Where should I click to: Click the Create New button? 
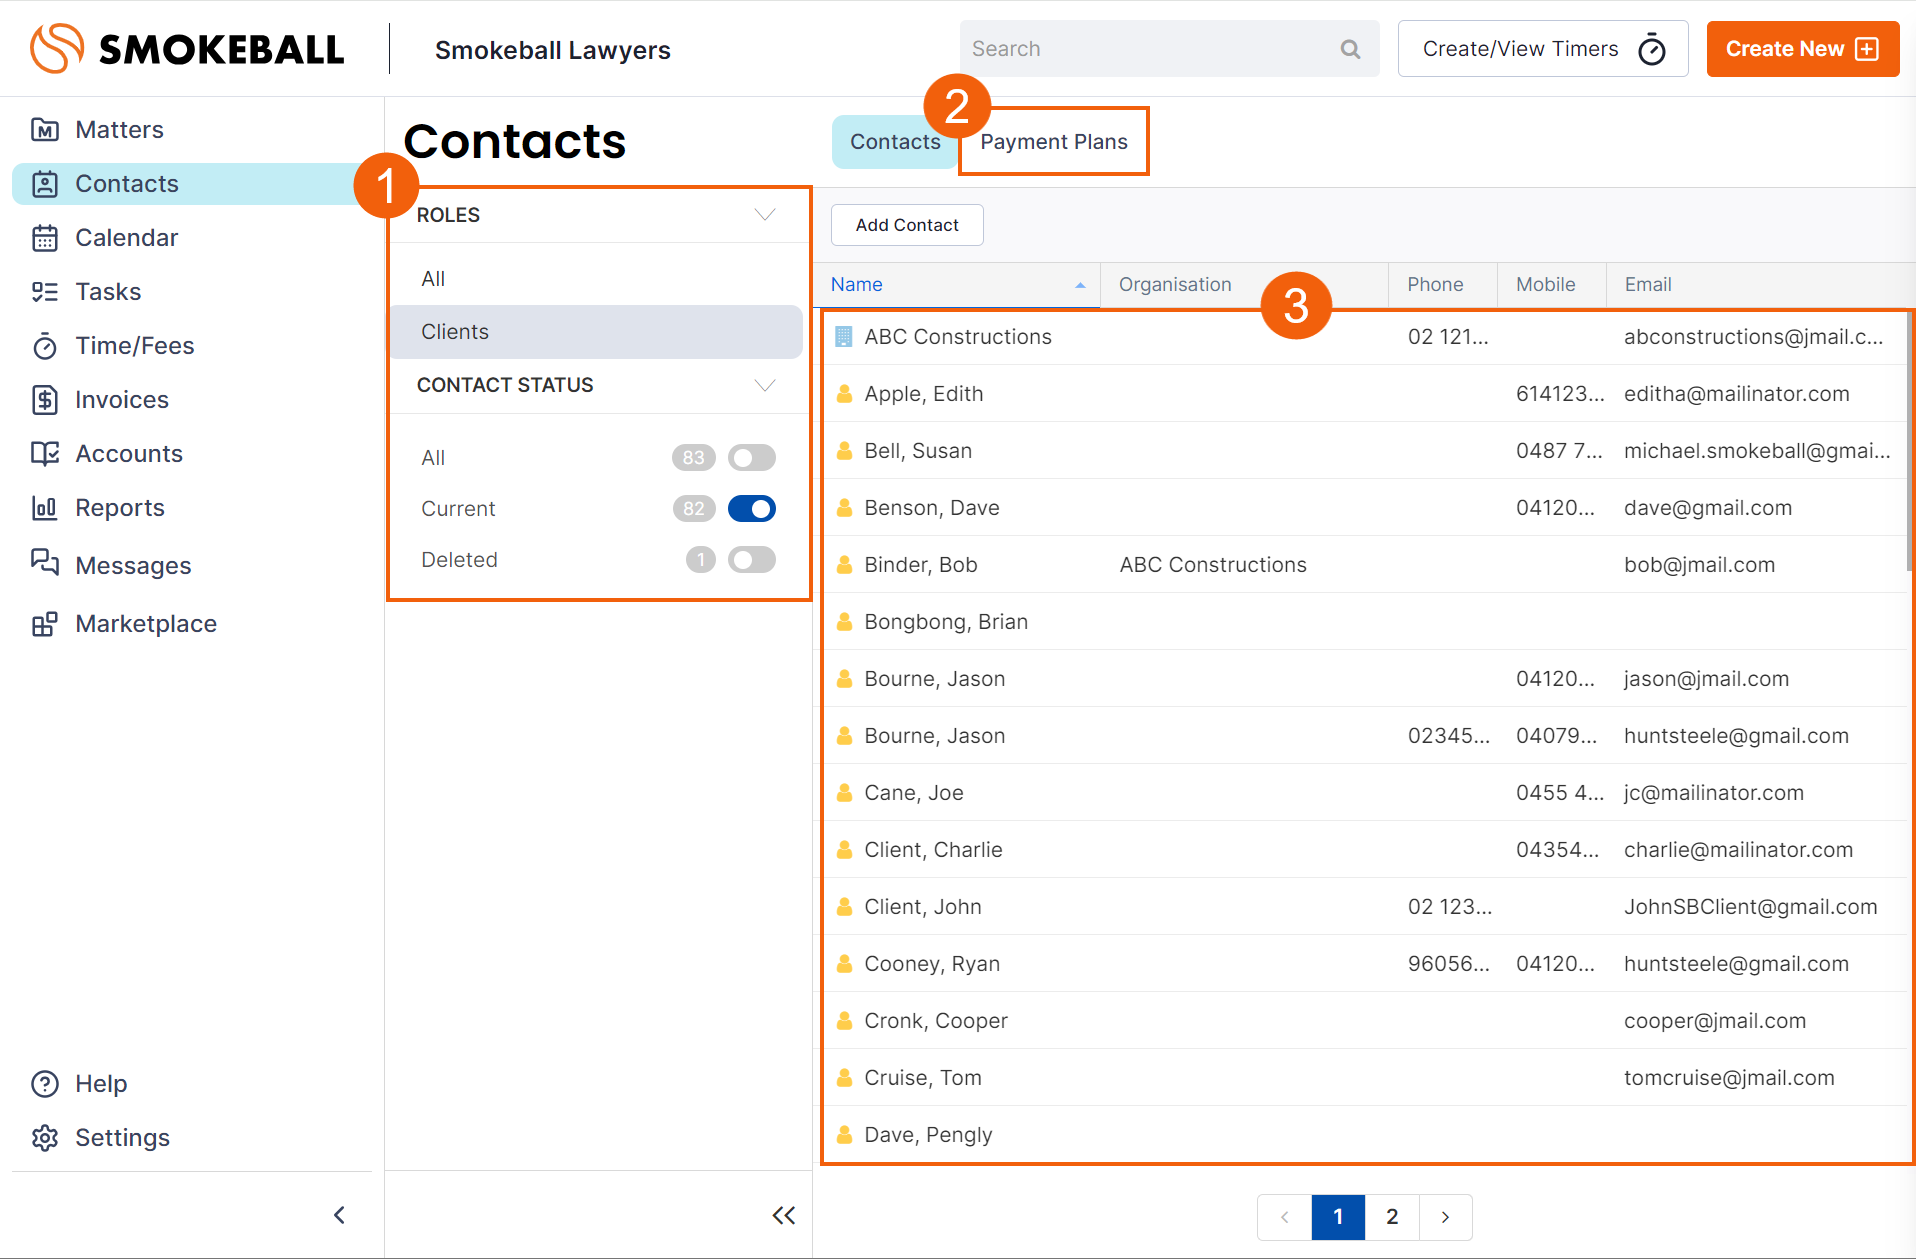1803,49
